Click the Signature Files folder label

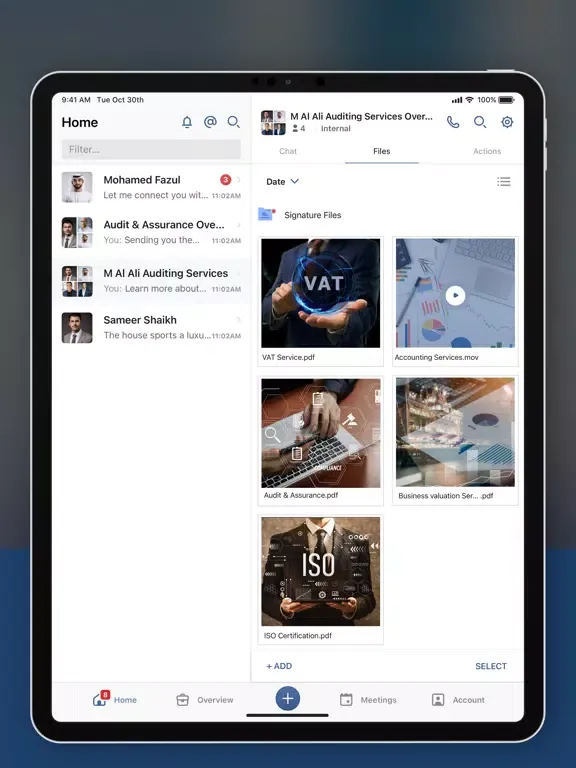coord(312,215)
